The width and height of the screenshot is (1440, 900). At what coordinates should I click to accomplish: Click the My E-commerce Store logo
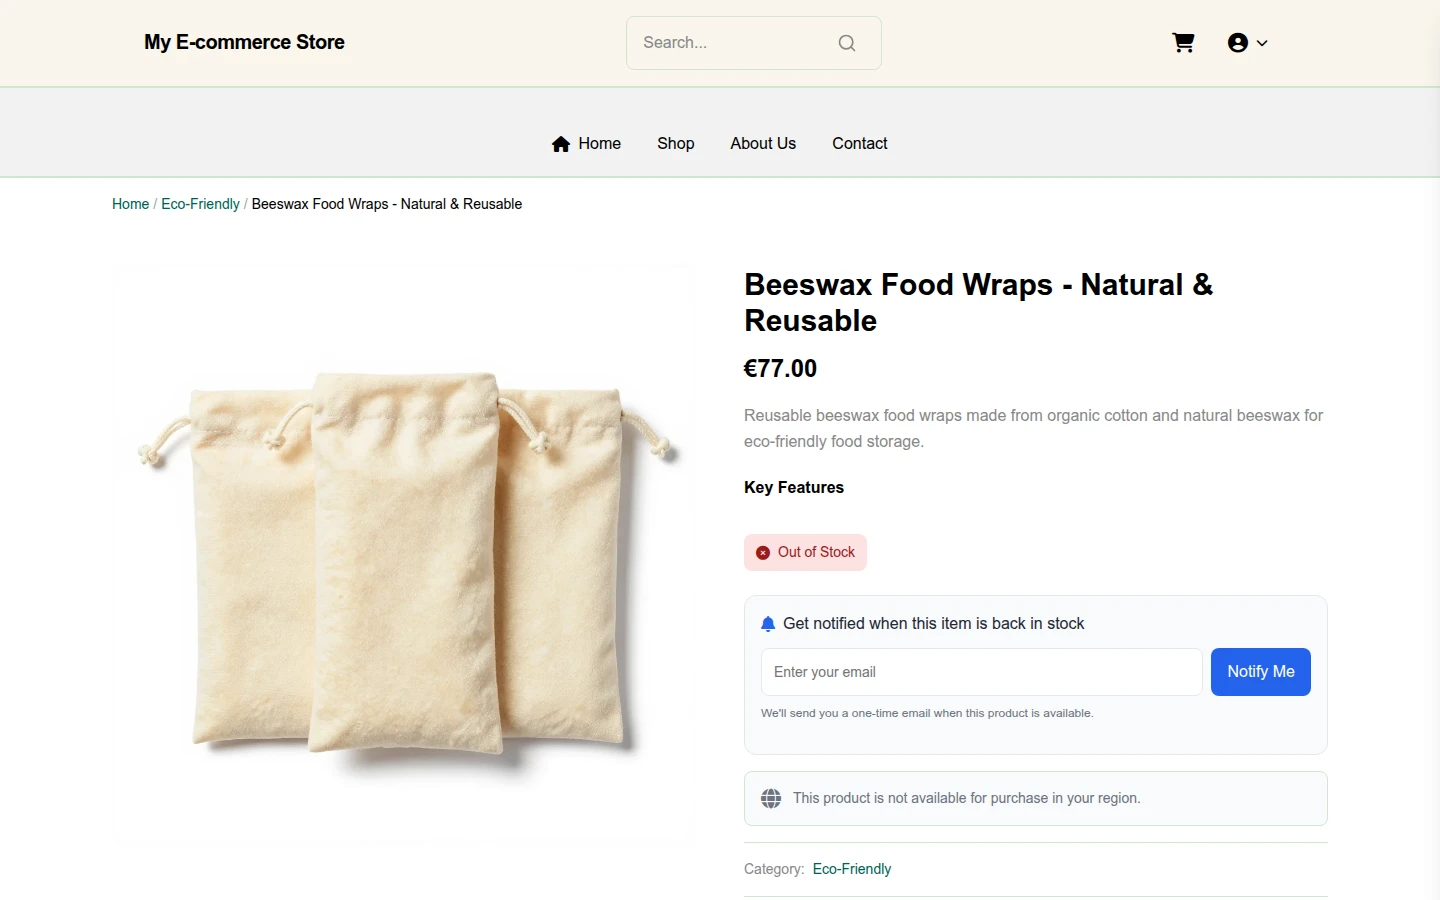pyautogui.click(x=244, y=43)
